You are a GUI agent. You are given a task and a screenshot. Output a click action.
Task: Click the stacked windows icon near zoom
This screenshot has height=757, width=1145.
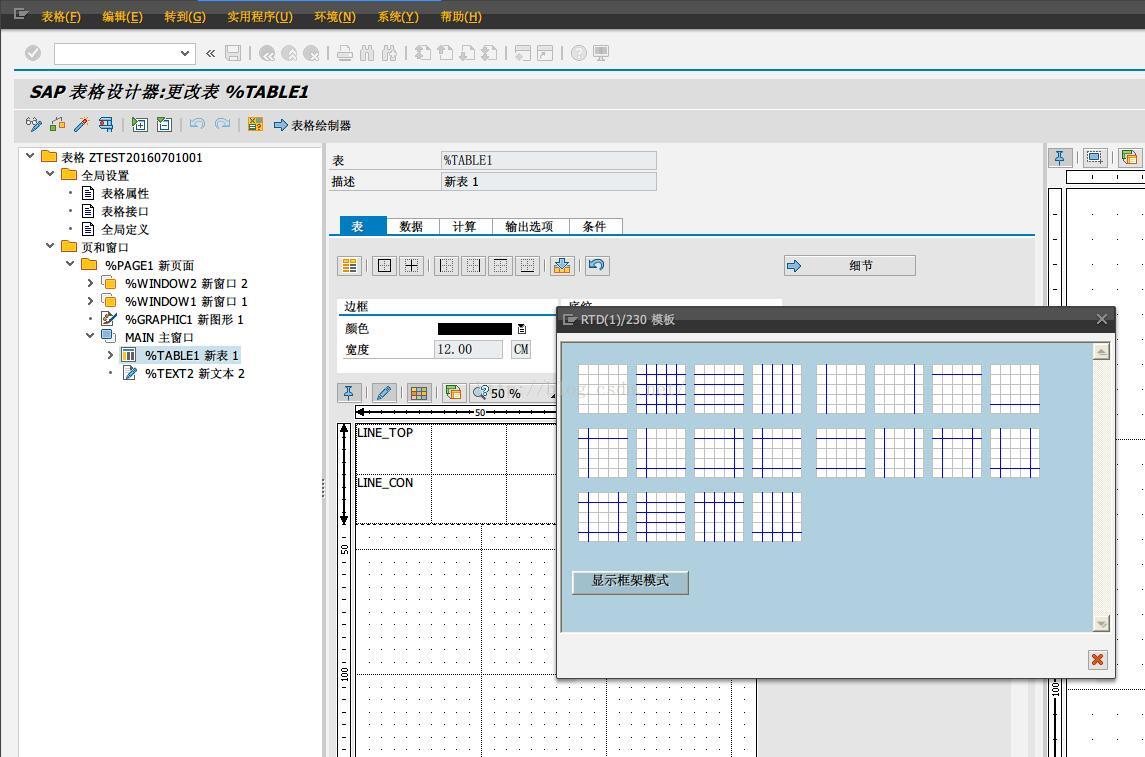pyautogui.click(x=453, y=393)
